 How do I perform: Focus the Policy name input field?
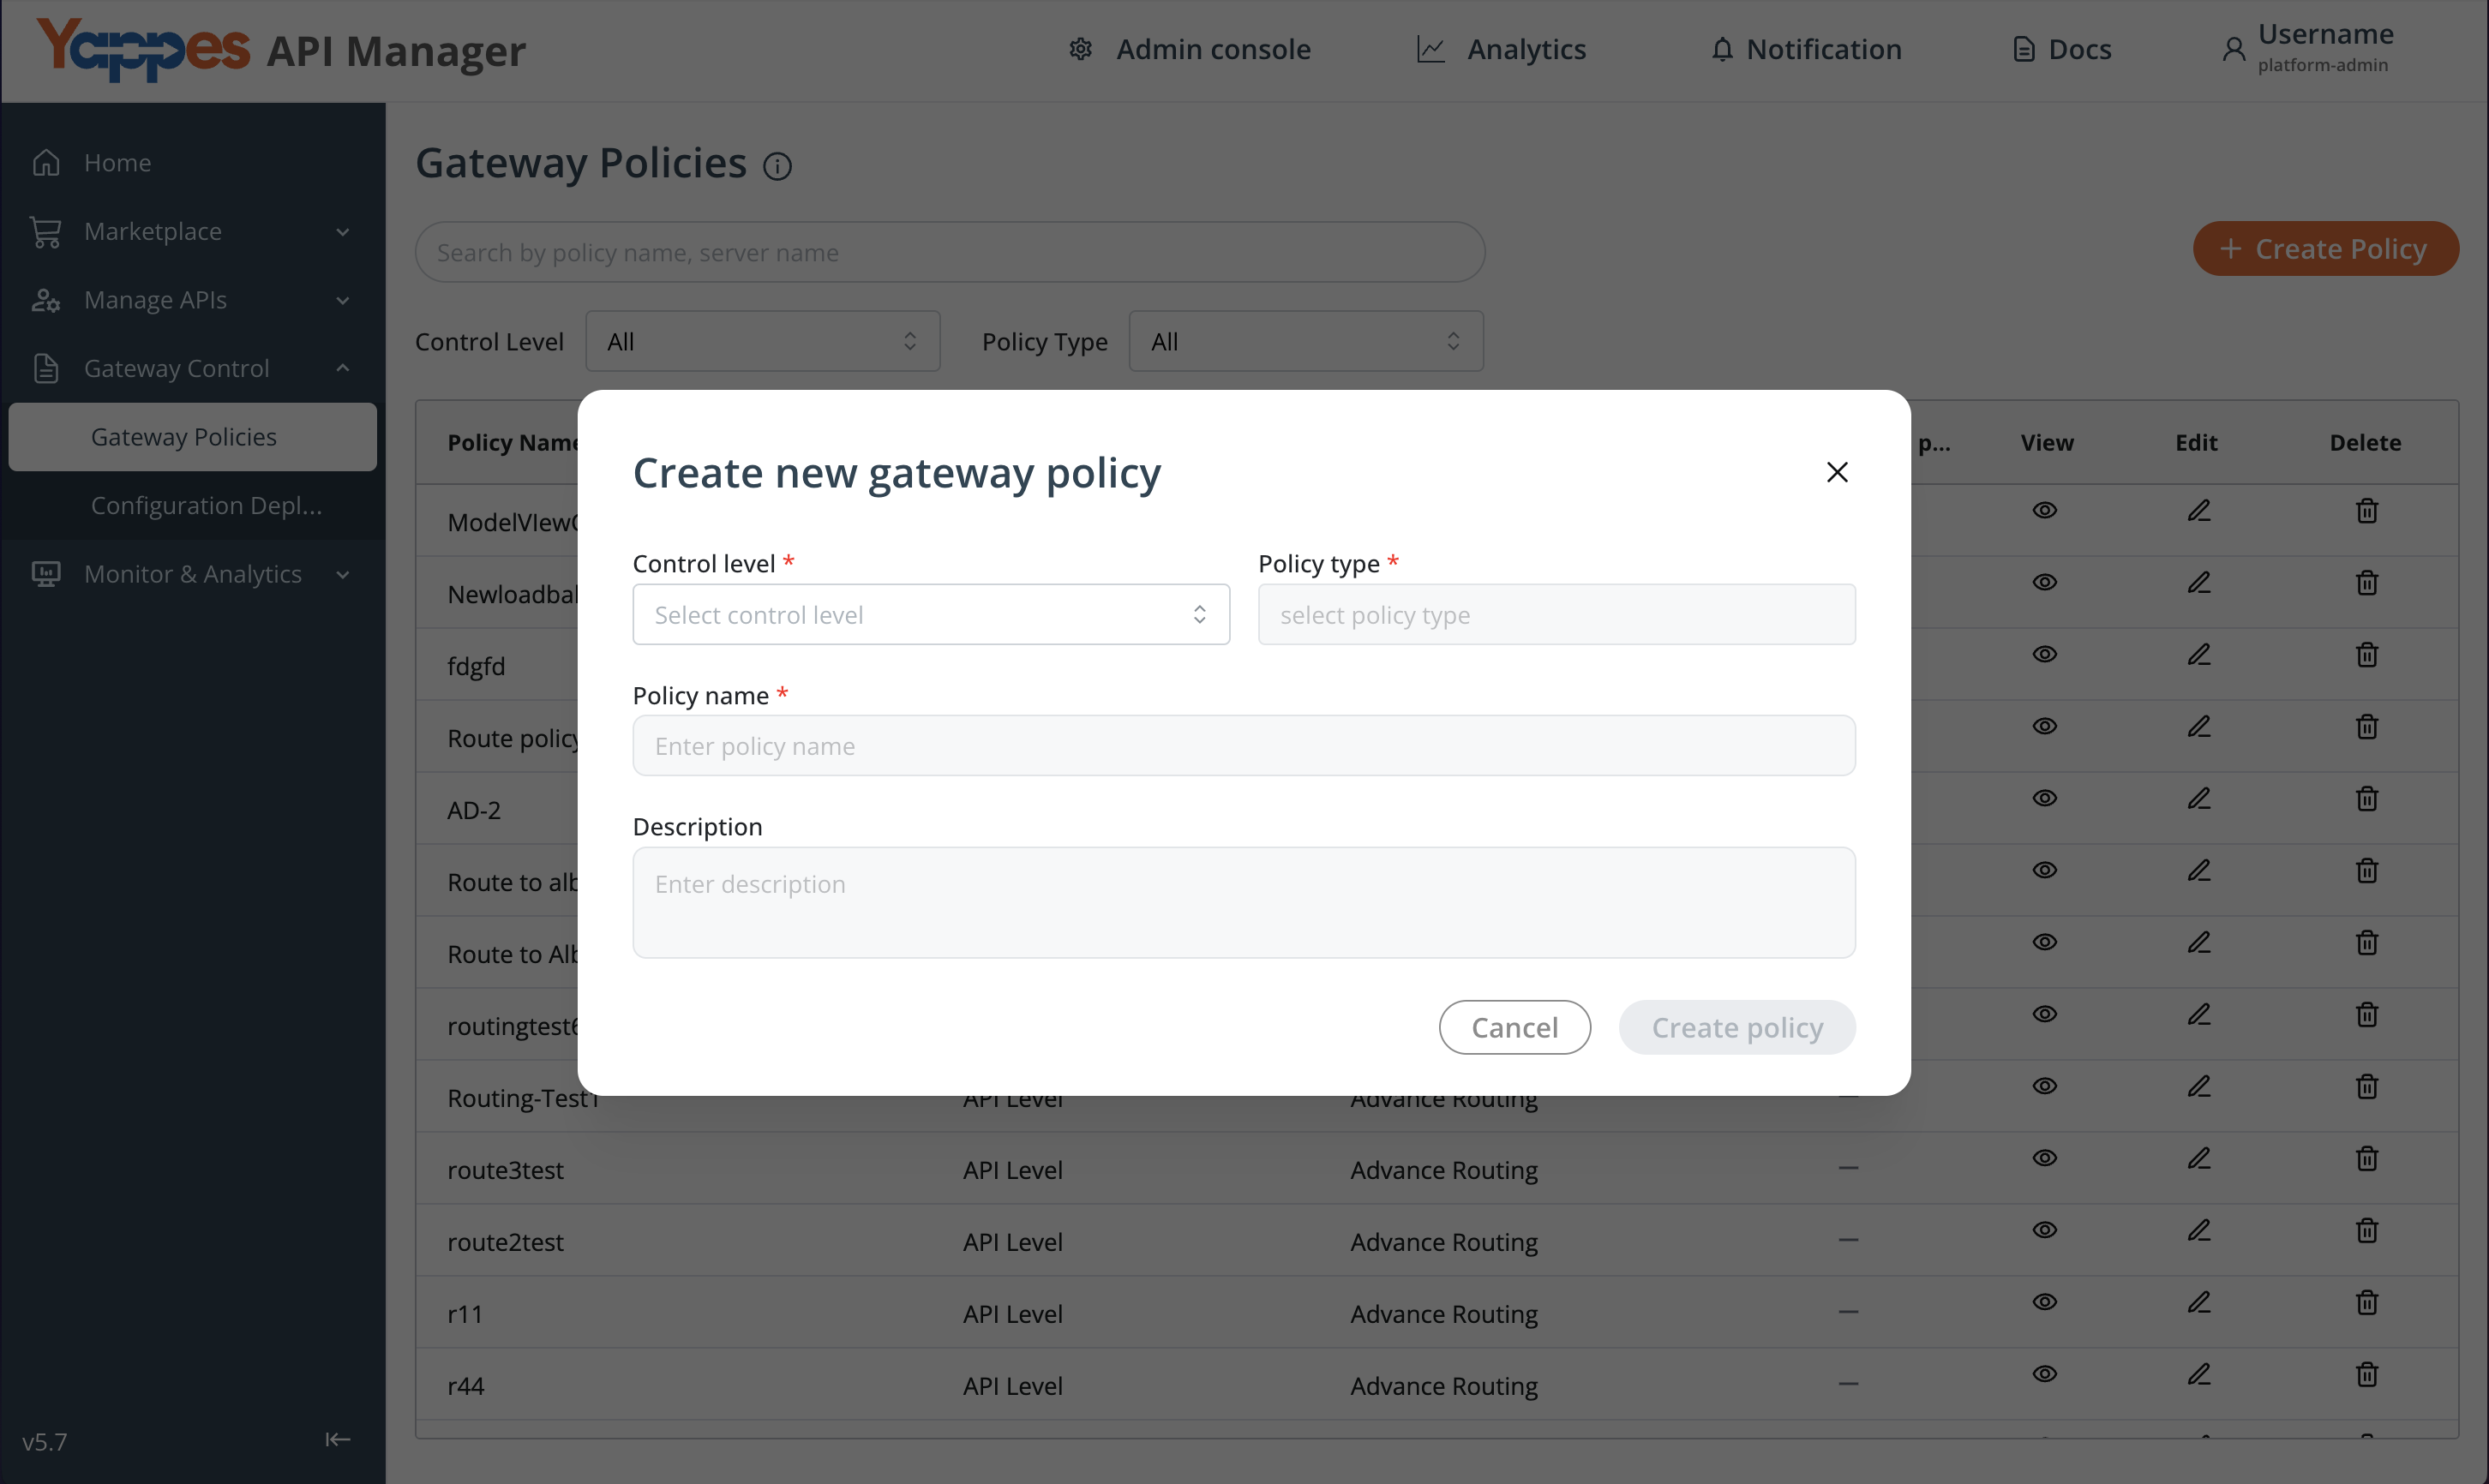[1244, 745]
